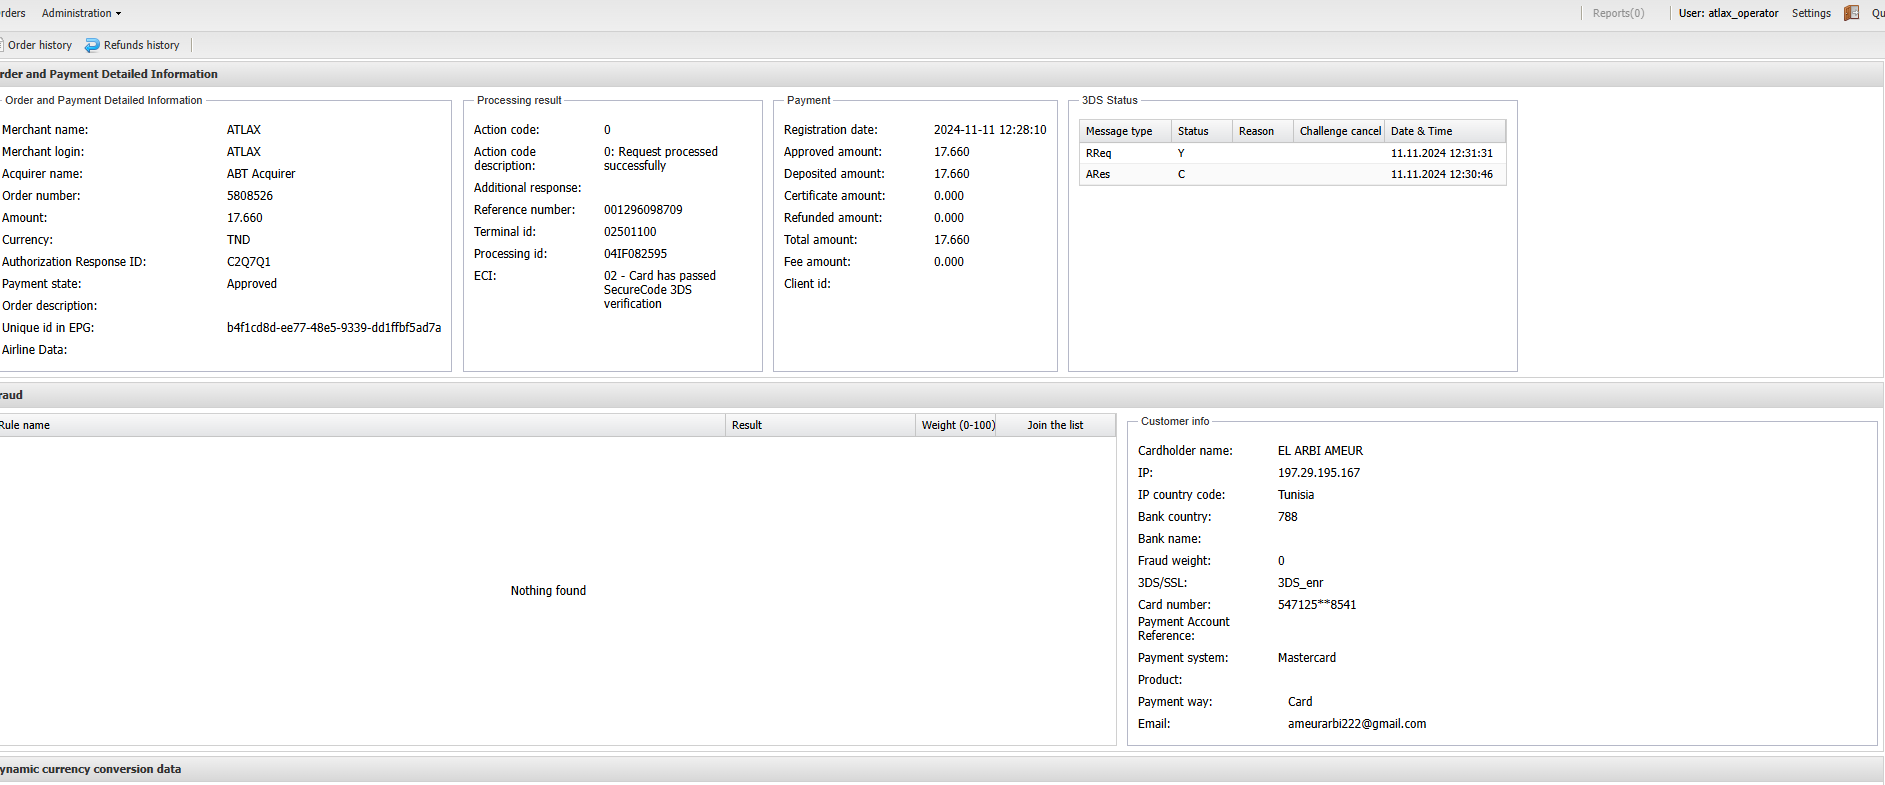Click the Reports(0) button
This screenshot has width=1885, height=785.
pos(1617,13)
